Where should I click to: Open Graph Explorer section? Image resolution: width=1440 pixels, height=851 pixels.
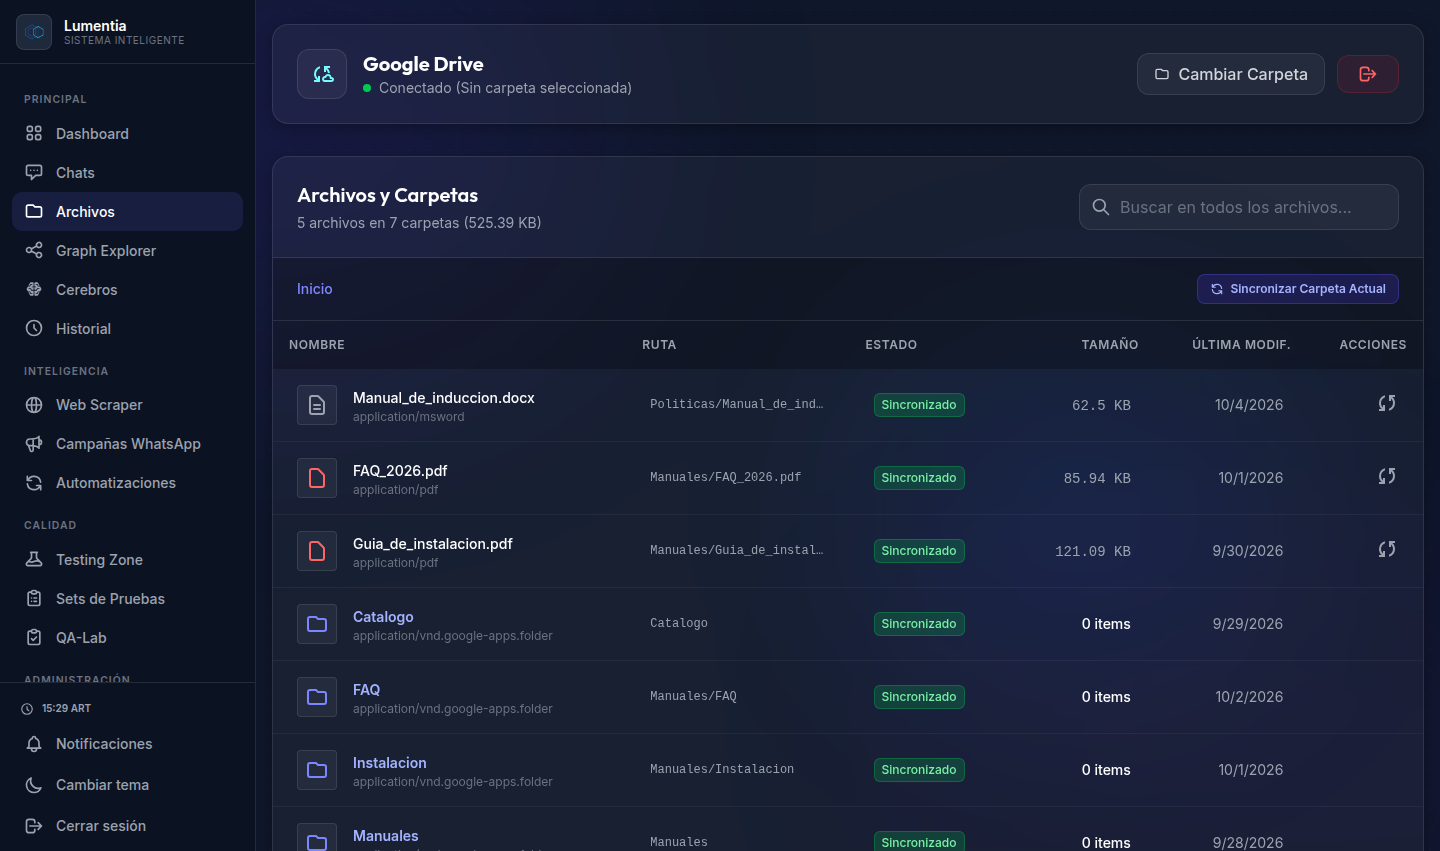coord(127,251)
